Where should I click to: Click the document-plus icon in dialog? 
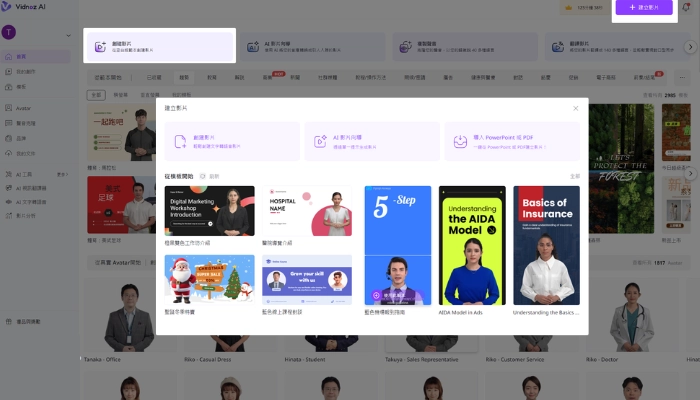180,142
